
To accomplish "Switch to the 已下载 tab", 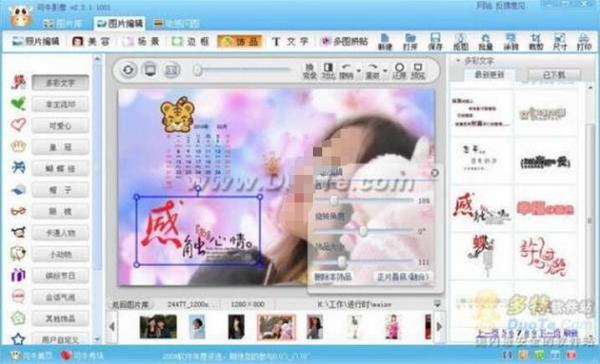I will pos(554,75).
